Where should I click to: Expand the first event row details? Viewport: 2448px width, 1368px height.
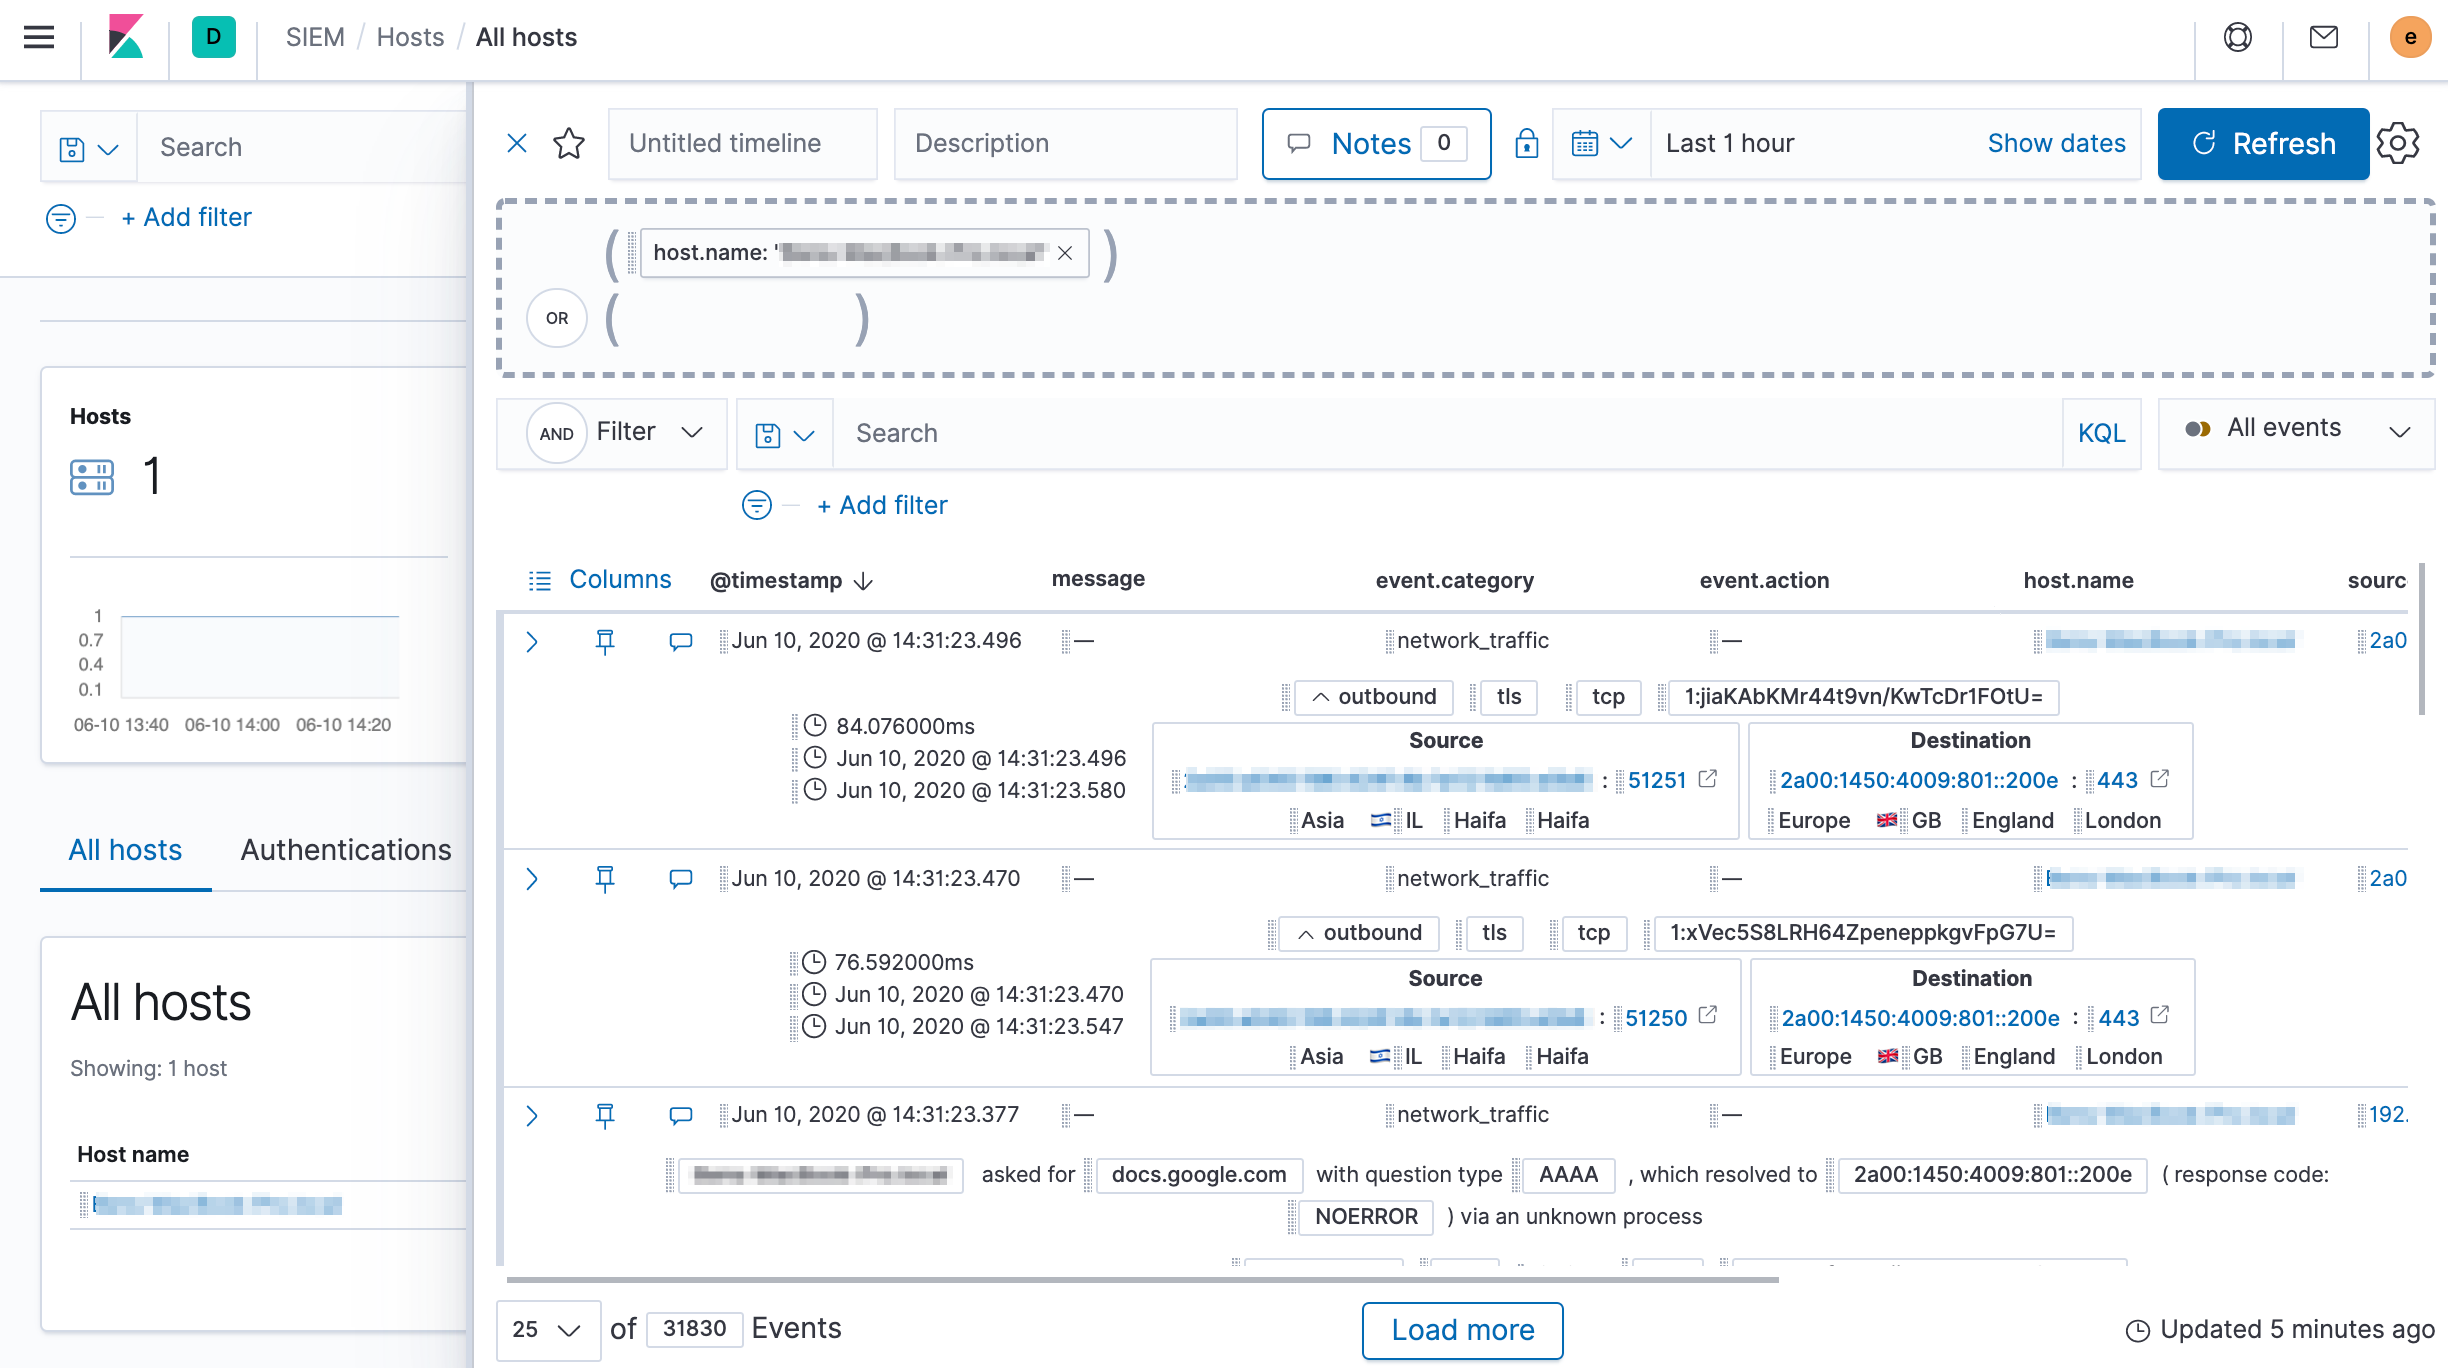click(x=533, y=641)
